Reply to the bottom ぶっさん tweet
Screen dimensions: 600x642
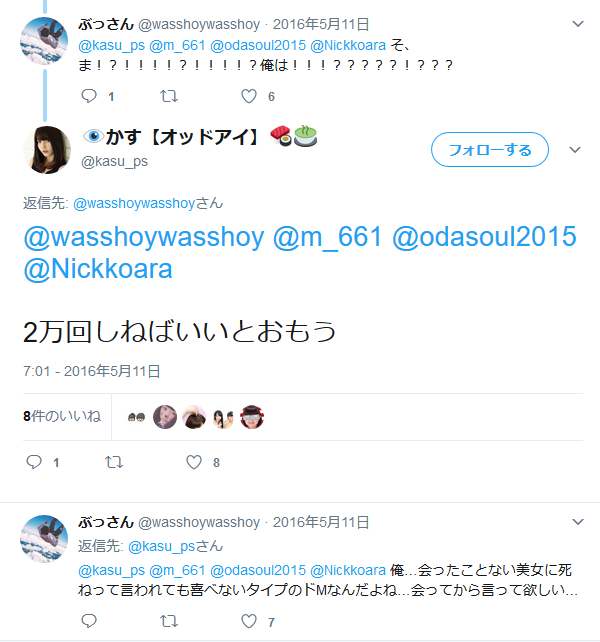coord(89,621)
